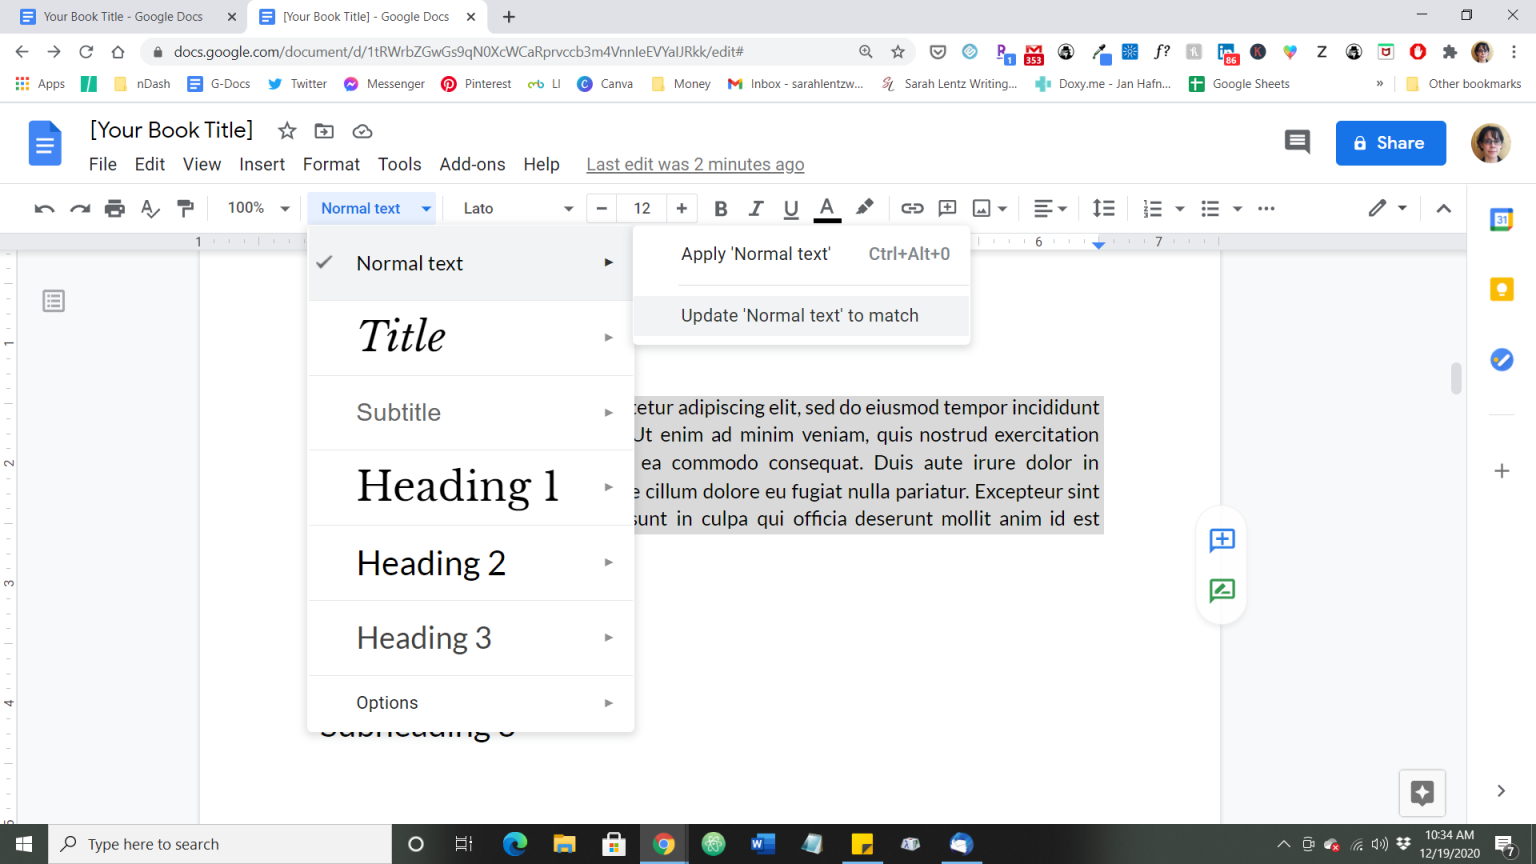This screenshot has width=1536, height=864.
Task: Click the Undo arrow icon
Action: point(44,208)
